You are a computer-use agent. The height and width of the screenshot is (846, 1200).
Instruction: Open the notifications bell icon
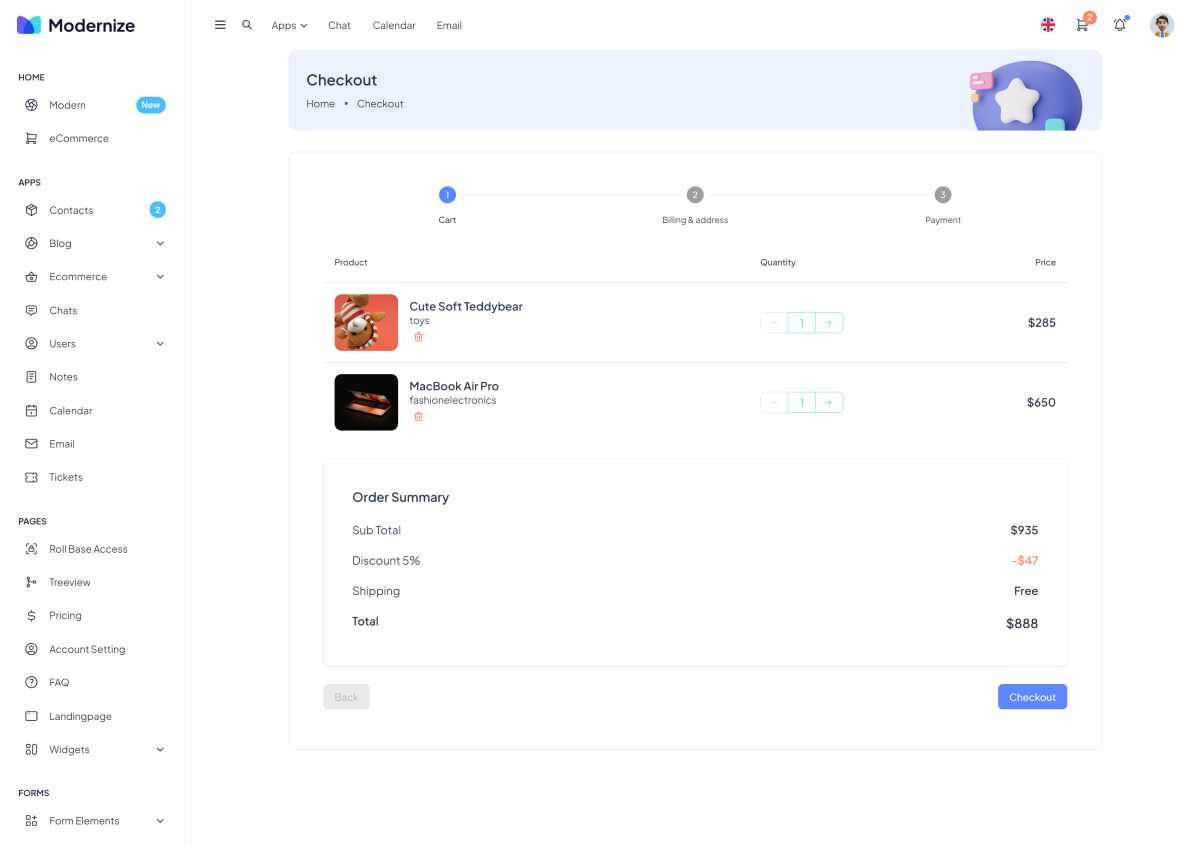pos(1120,25)
